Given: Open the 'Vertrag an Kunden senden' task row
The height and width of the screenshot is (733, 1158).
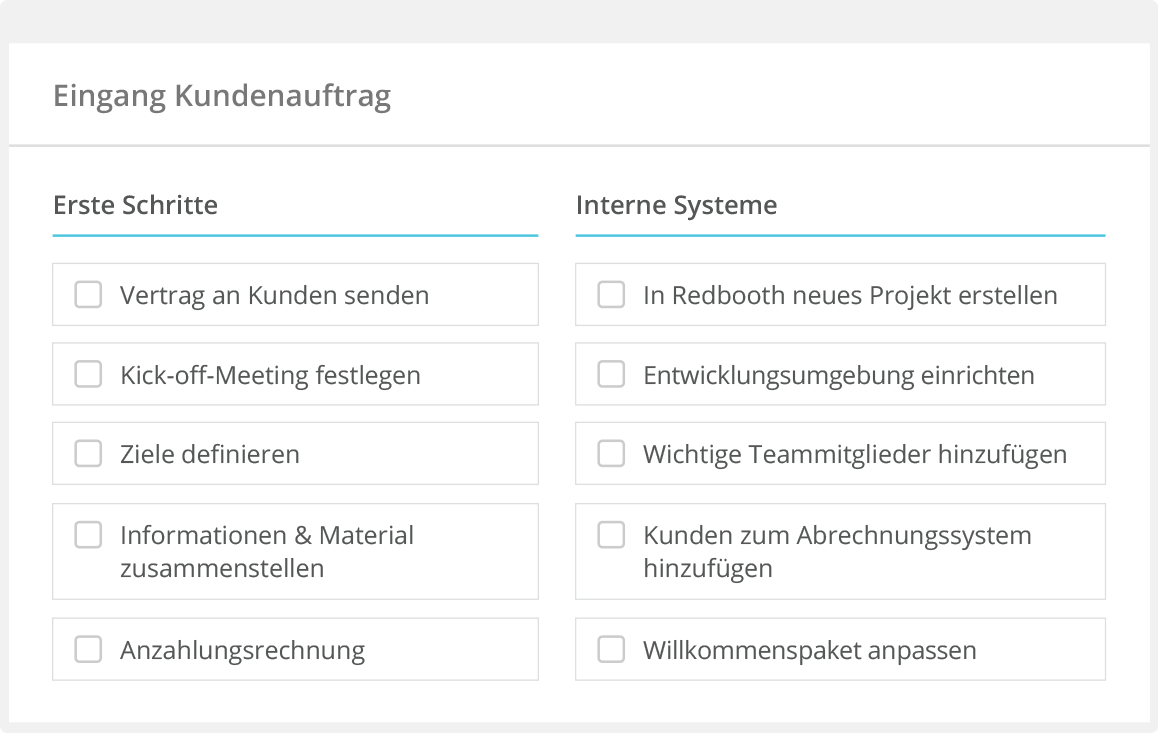Looking at the screenshot, I should pos(295,294).
